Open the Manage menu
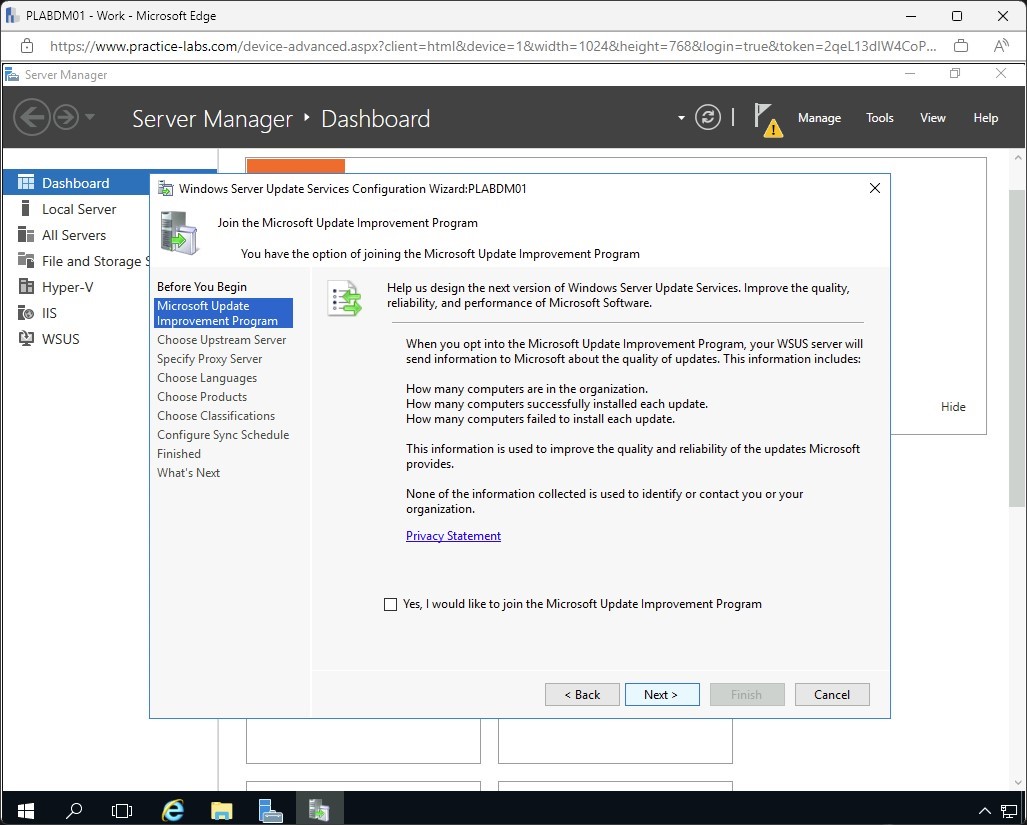Viewport: 1027px width, 825px height. point(819,118)
